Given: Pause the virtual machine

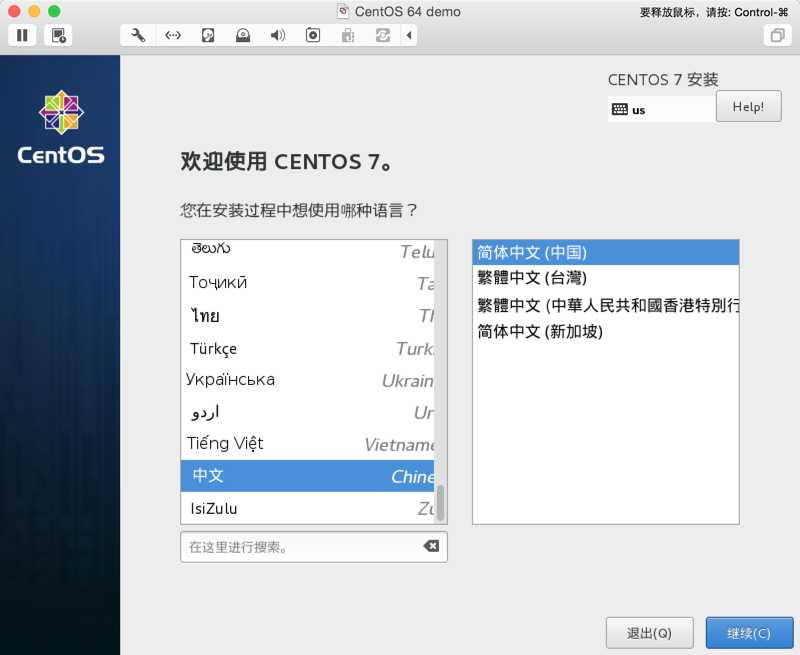Looking at the screenshot, I should pyautogui.click(x=22, y=35).
